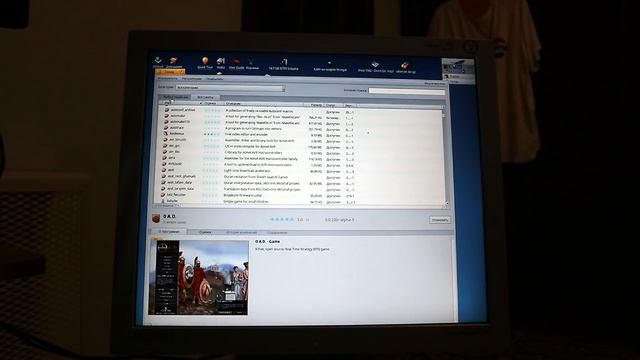The image size is (640, 360).
Task: Click the package icon of the axel row
Action: point(164,170)
